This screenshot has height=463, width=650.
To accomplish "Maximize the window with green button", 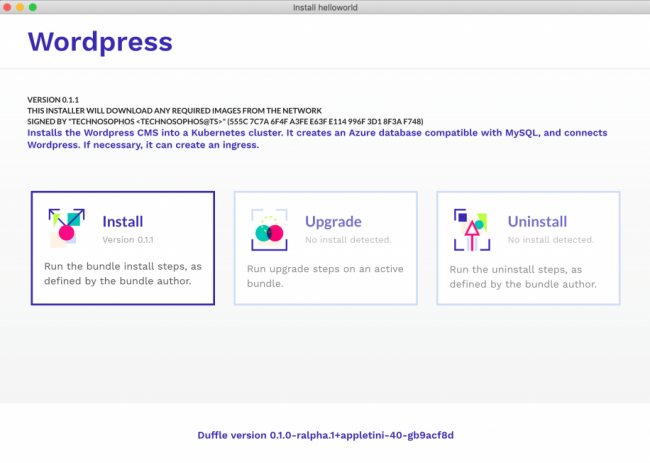I will (x=33, y=7).
